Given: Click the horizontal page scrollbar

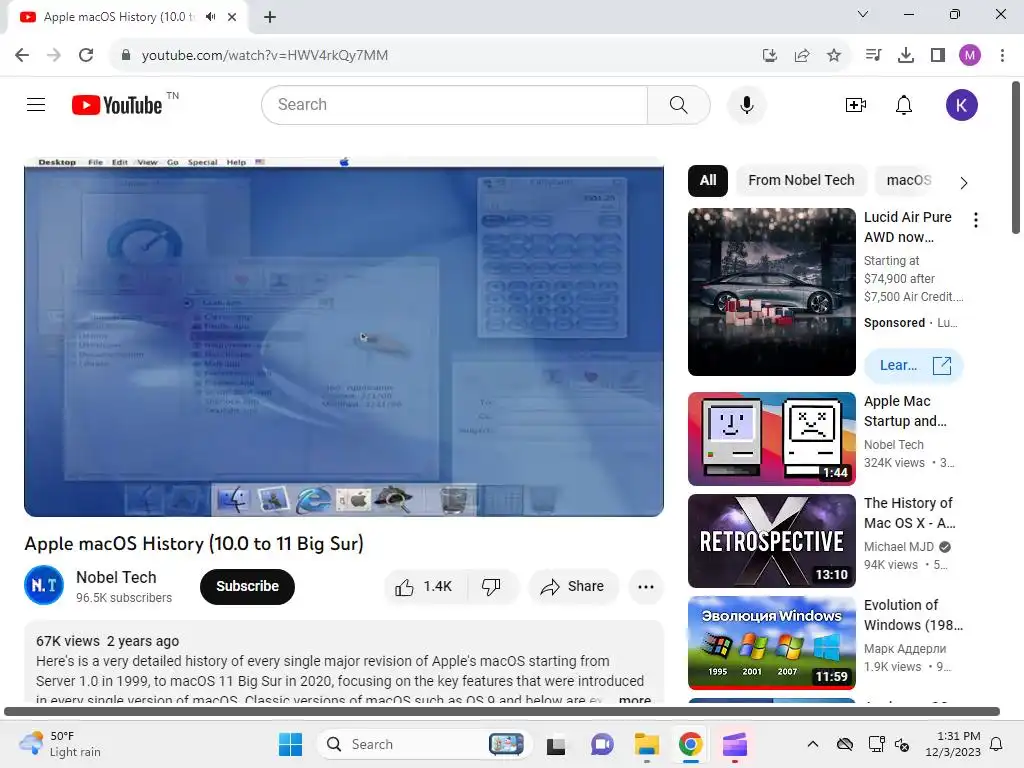Looking at the screenshot, I should click(x=502, y=711).
